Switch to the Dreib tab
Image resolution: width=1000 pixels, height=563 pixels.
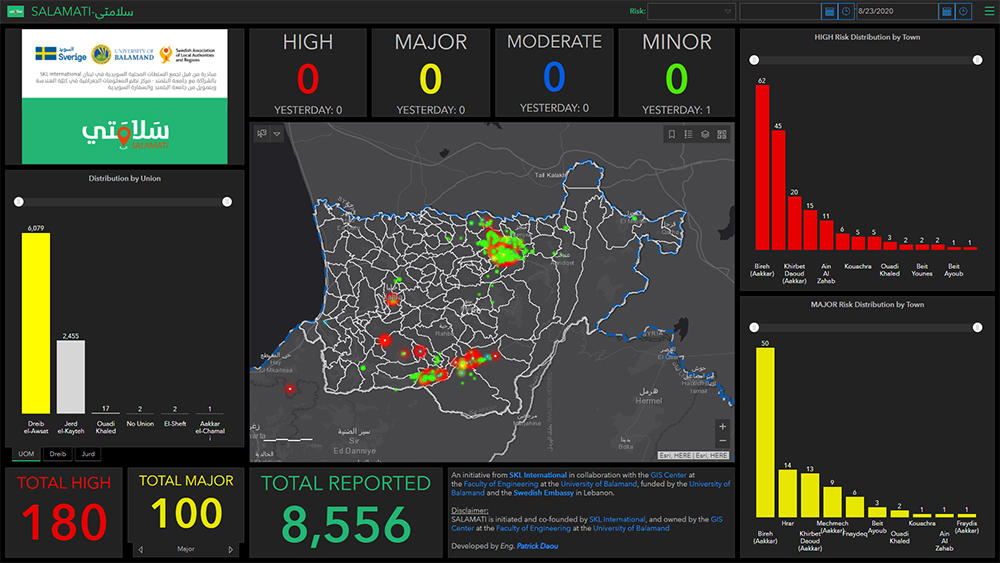(x=58, y=454)
